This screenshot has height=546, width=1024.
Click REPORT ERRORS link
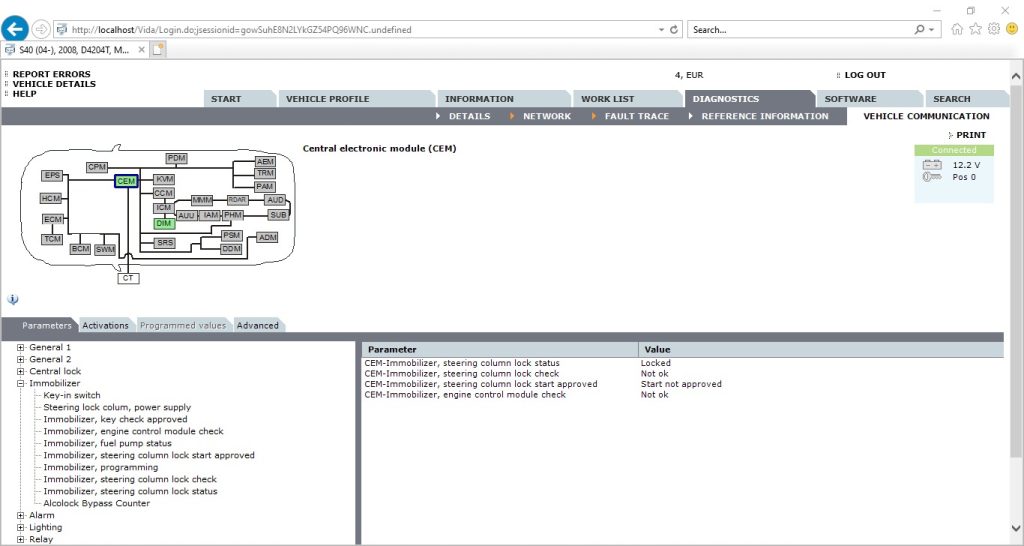pyautogui.click(x=52, y=74)
